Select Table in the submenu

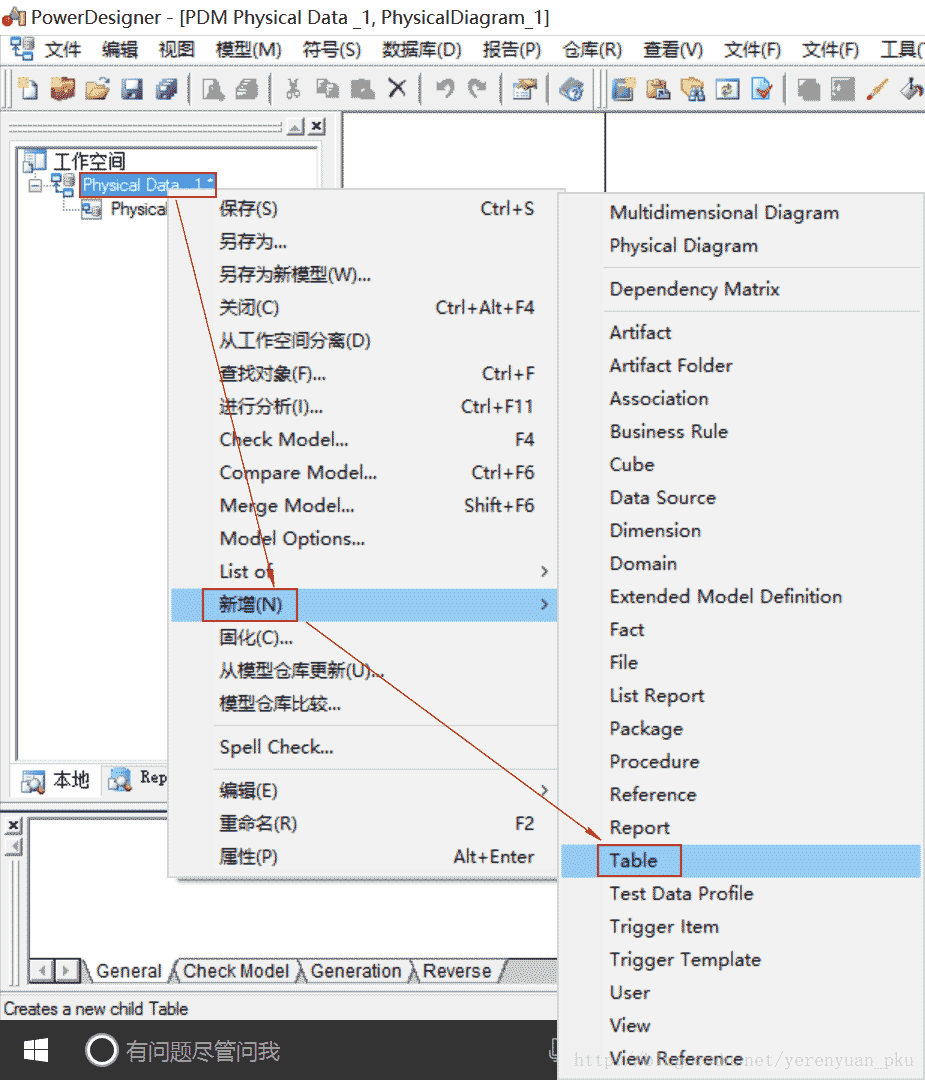[741, 861]
